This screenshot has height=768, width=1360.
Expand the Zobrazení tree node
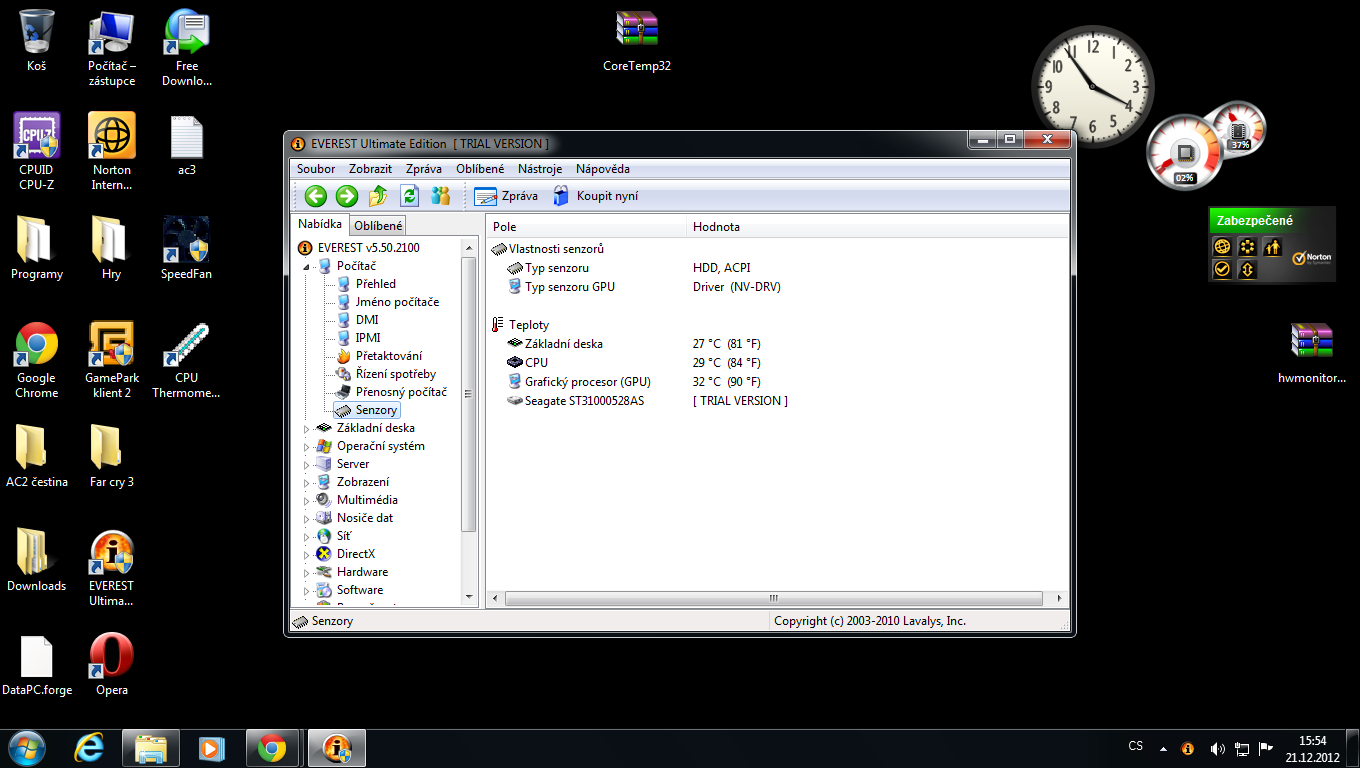(307, 483)
